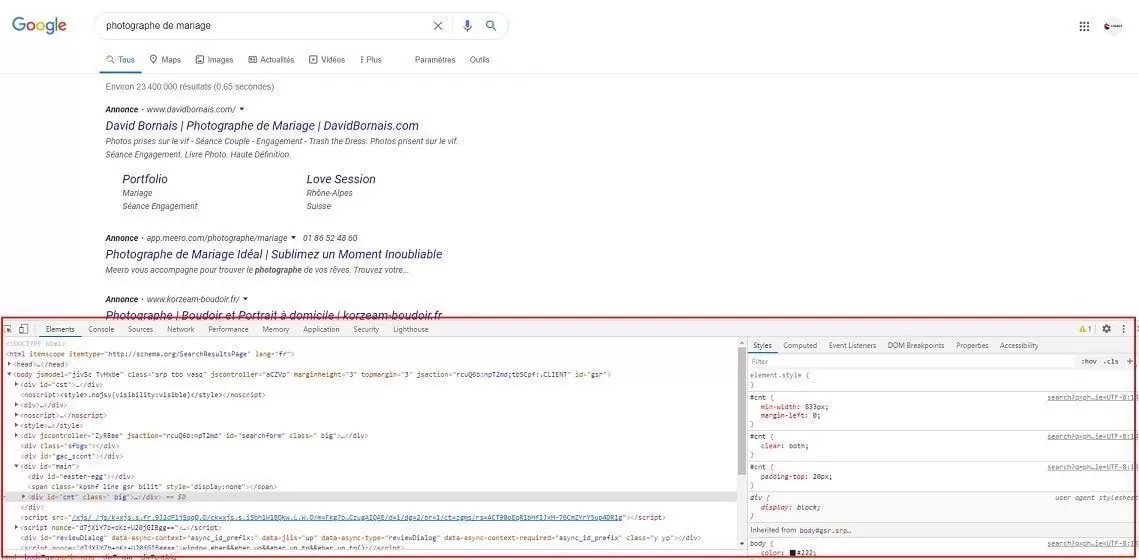Open the David Bornais Photographe de Mariage ad
The height and width of the screenshot is (560, 1139).
[262, 126]
